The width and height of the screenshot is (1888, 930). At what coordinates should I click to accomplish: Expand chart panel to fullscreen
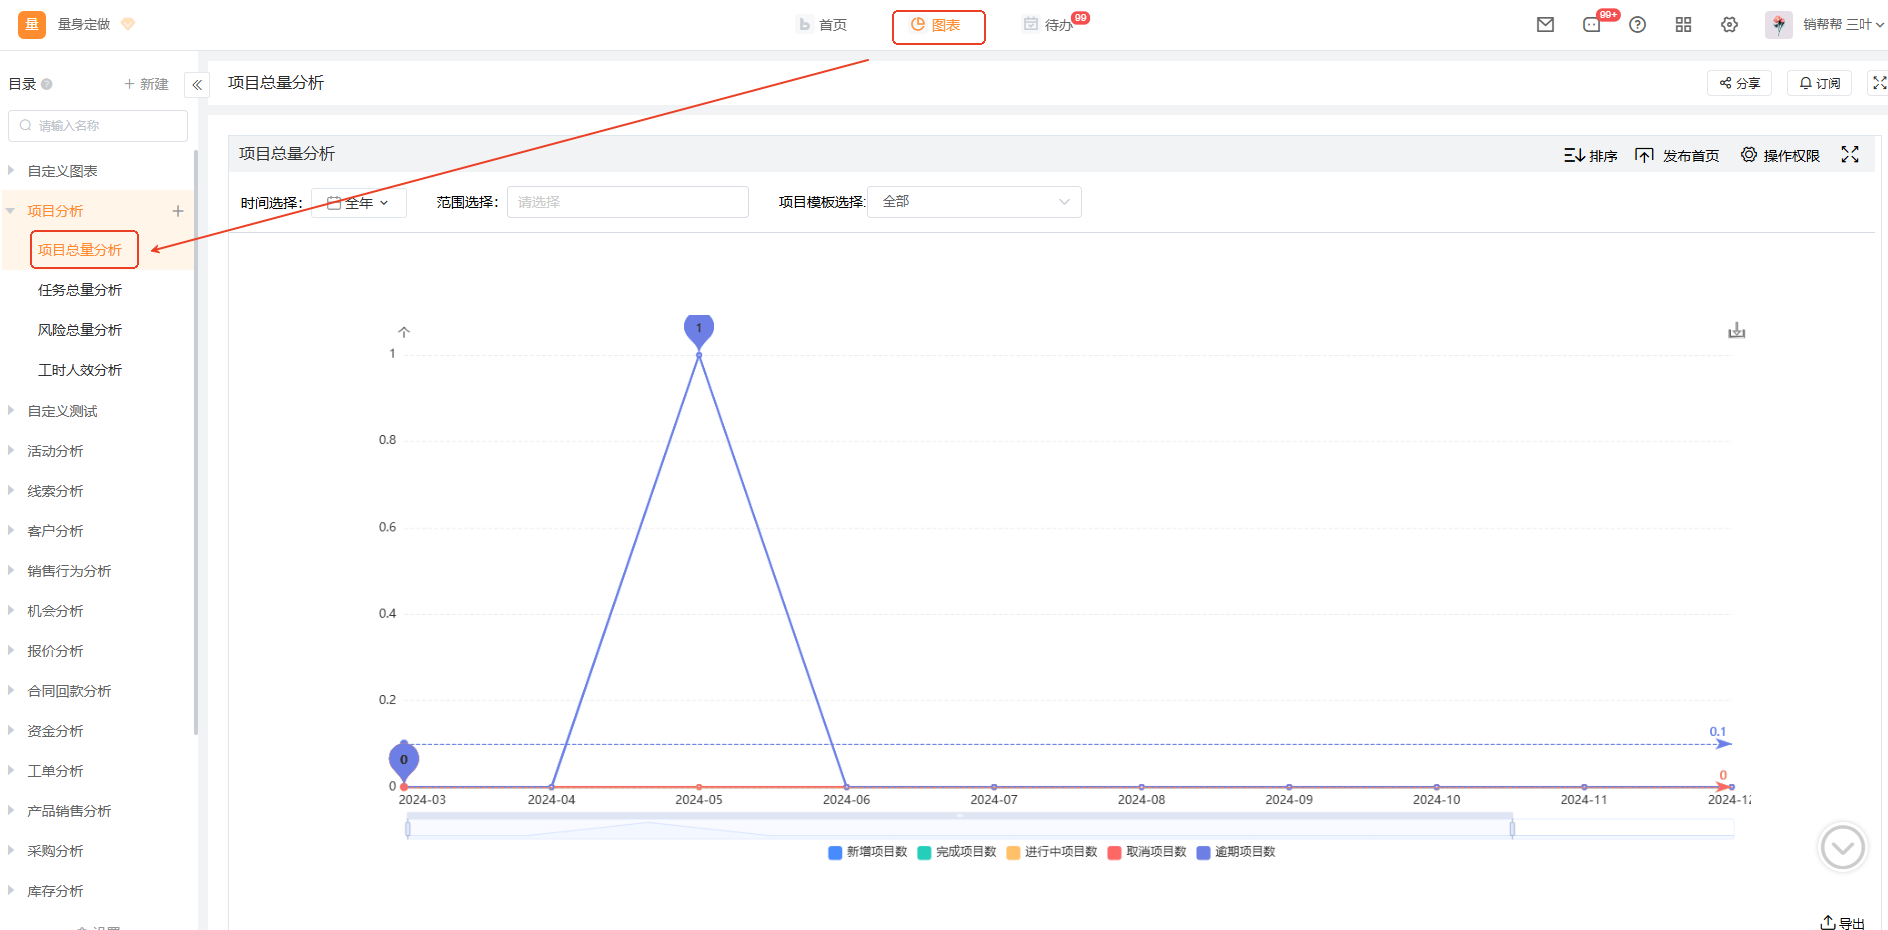[x=1849, y=155]
